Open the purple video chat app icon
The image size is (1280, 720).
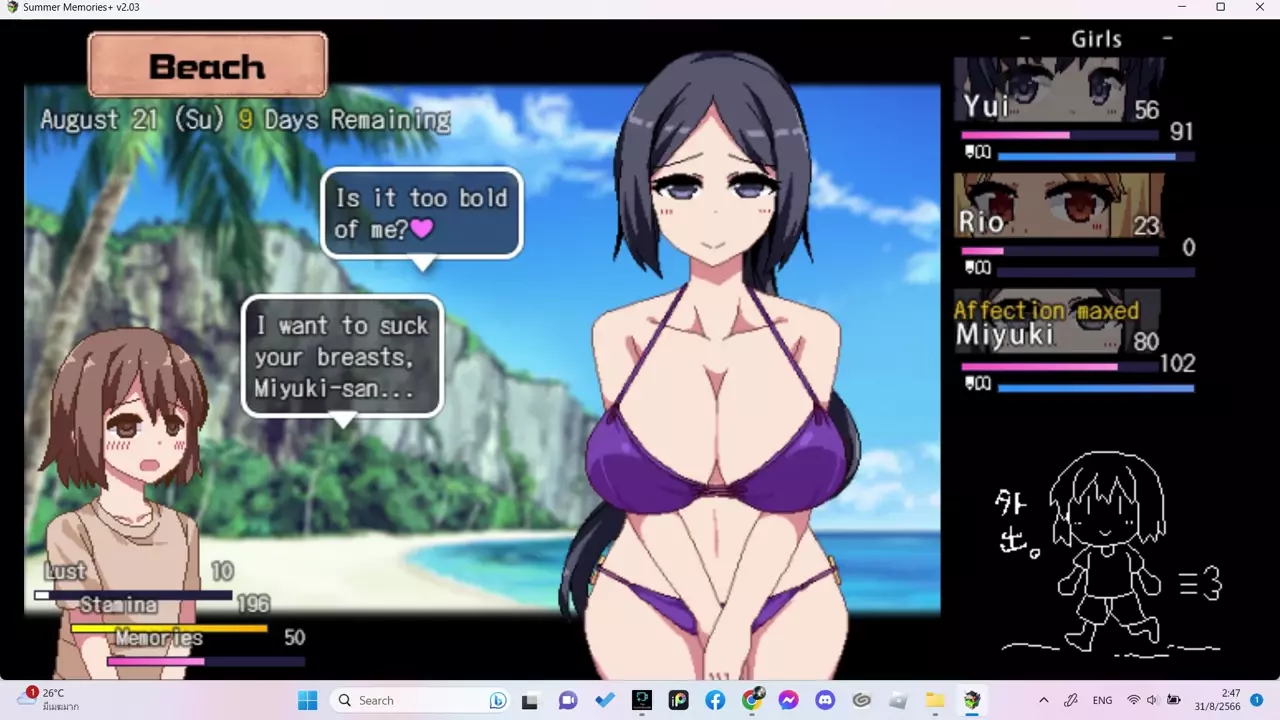click(568, 700)
